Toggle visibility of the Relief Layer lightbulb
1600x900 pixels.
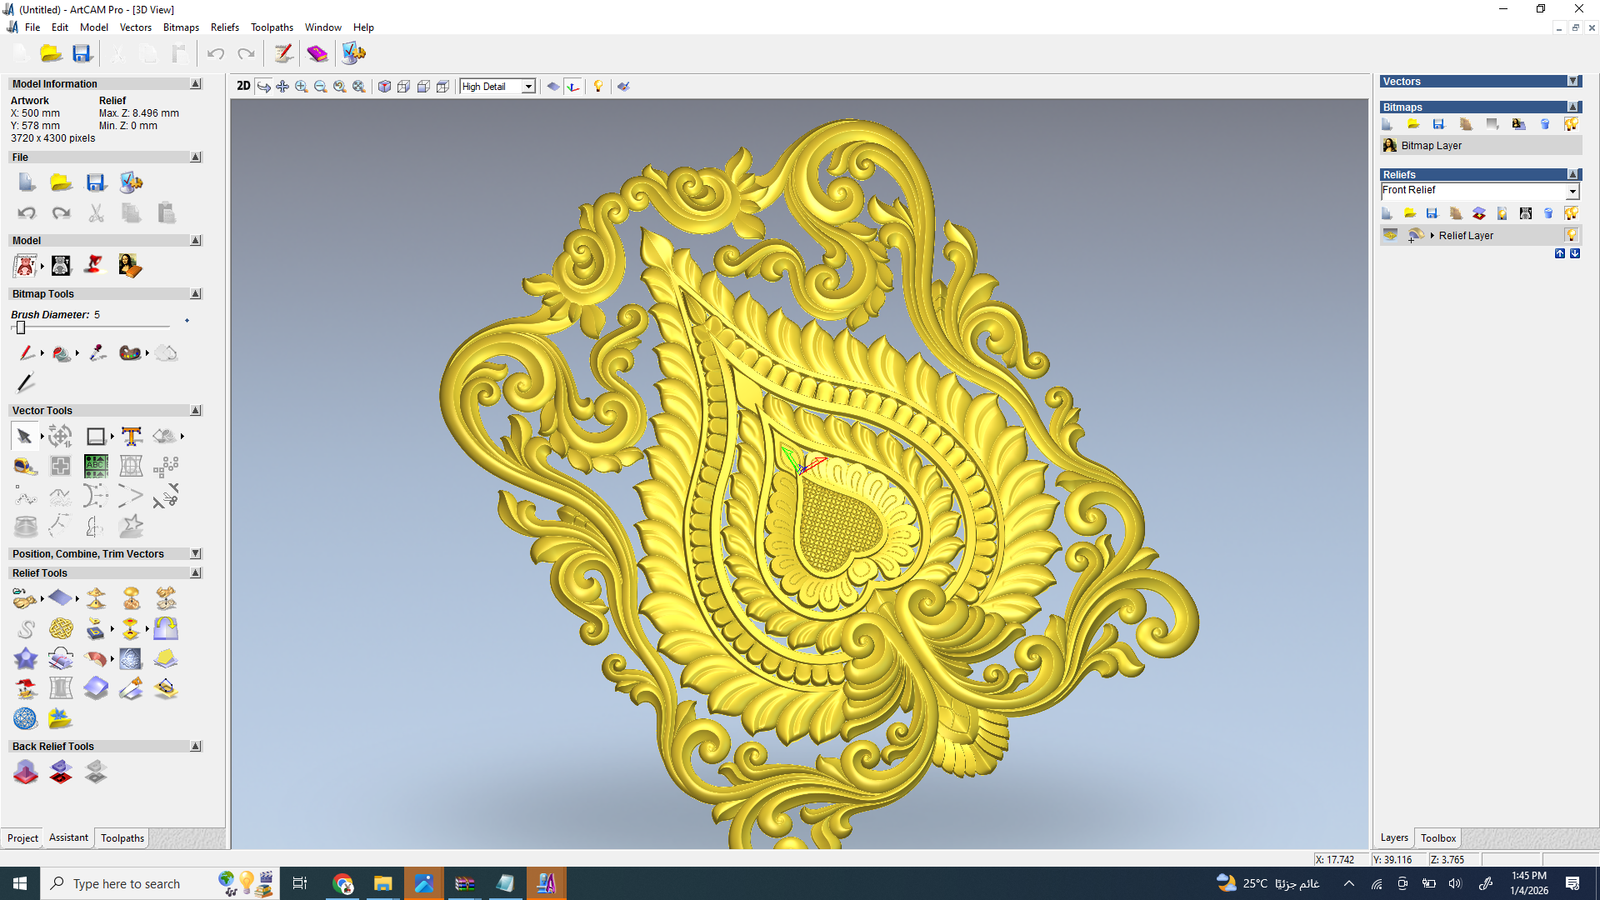tap(1571, 235)
